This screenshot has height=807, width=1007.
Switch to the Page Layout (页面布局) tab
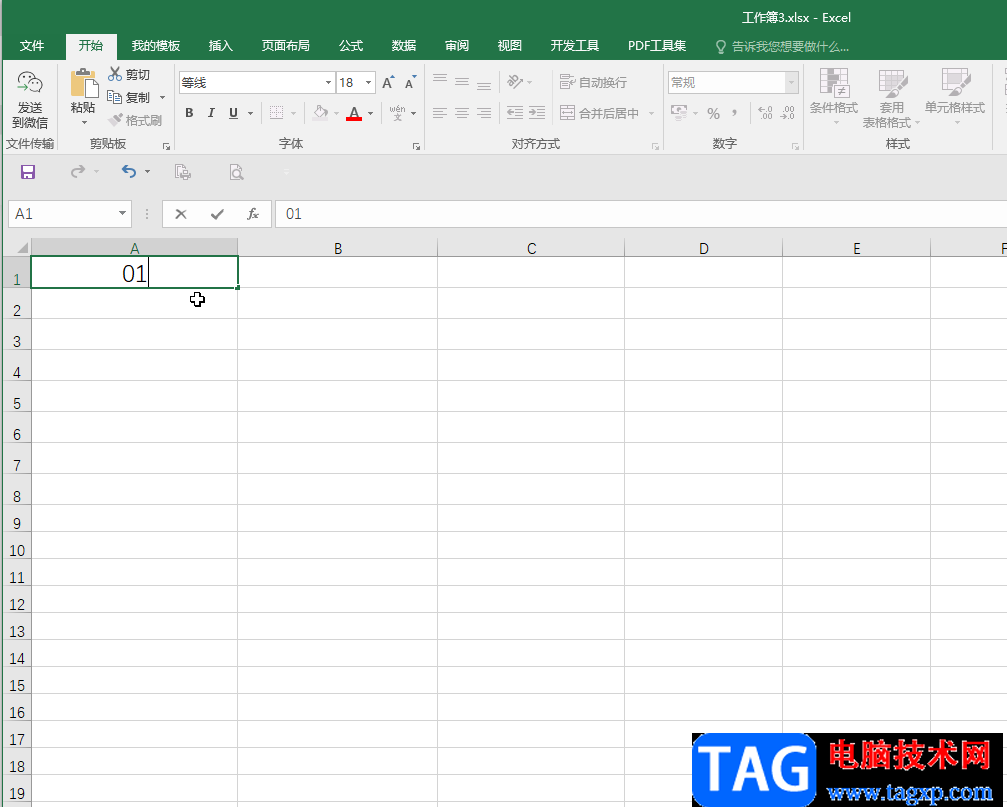pos(286,46)
